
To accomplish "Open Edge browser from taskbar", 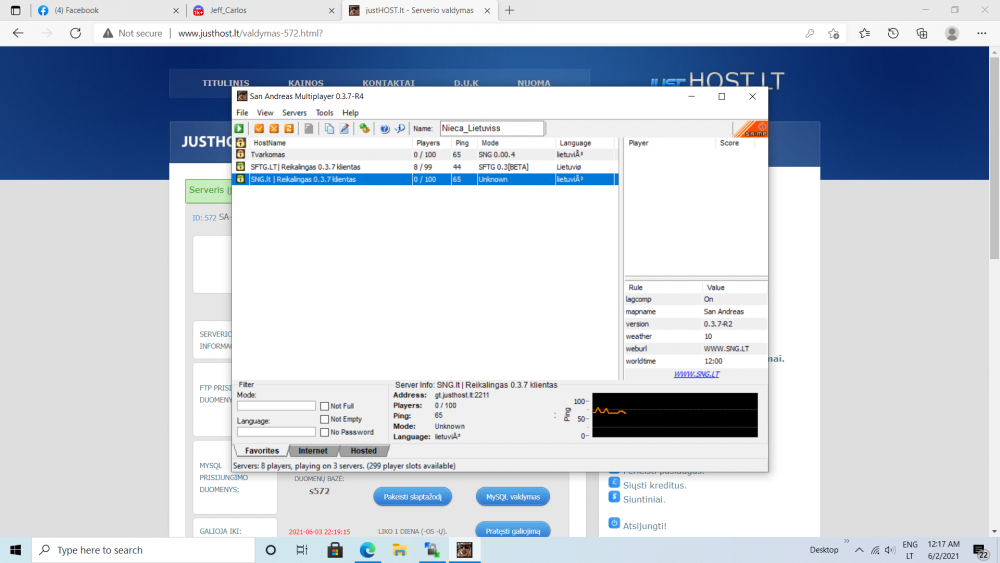I will [x=367, y=550].
